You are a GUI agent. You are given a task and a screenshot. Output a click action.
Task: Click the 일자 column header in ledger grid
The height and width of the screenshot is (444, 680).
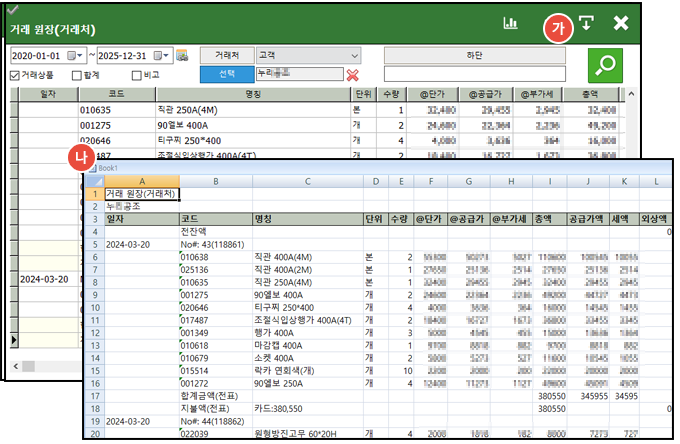(x=48, y=94)
